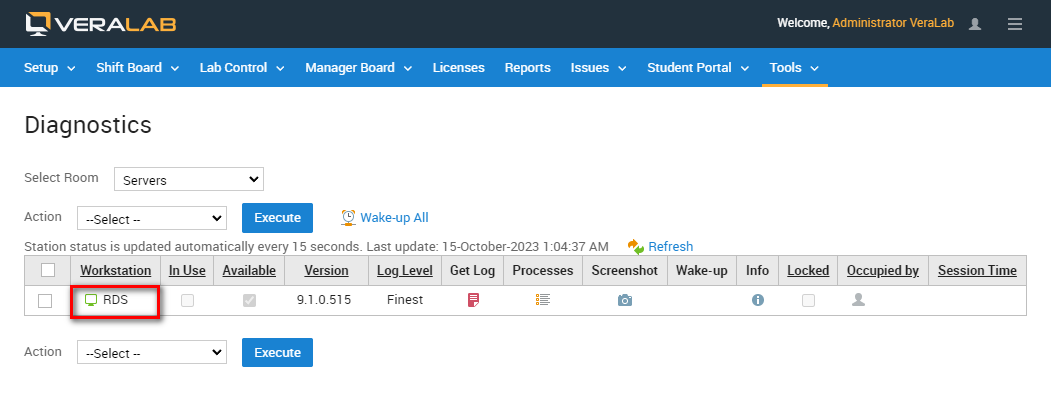1051x416 pixels.
Task: Expand the Lab Control menu
Action: pos(242,68)
